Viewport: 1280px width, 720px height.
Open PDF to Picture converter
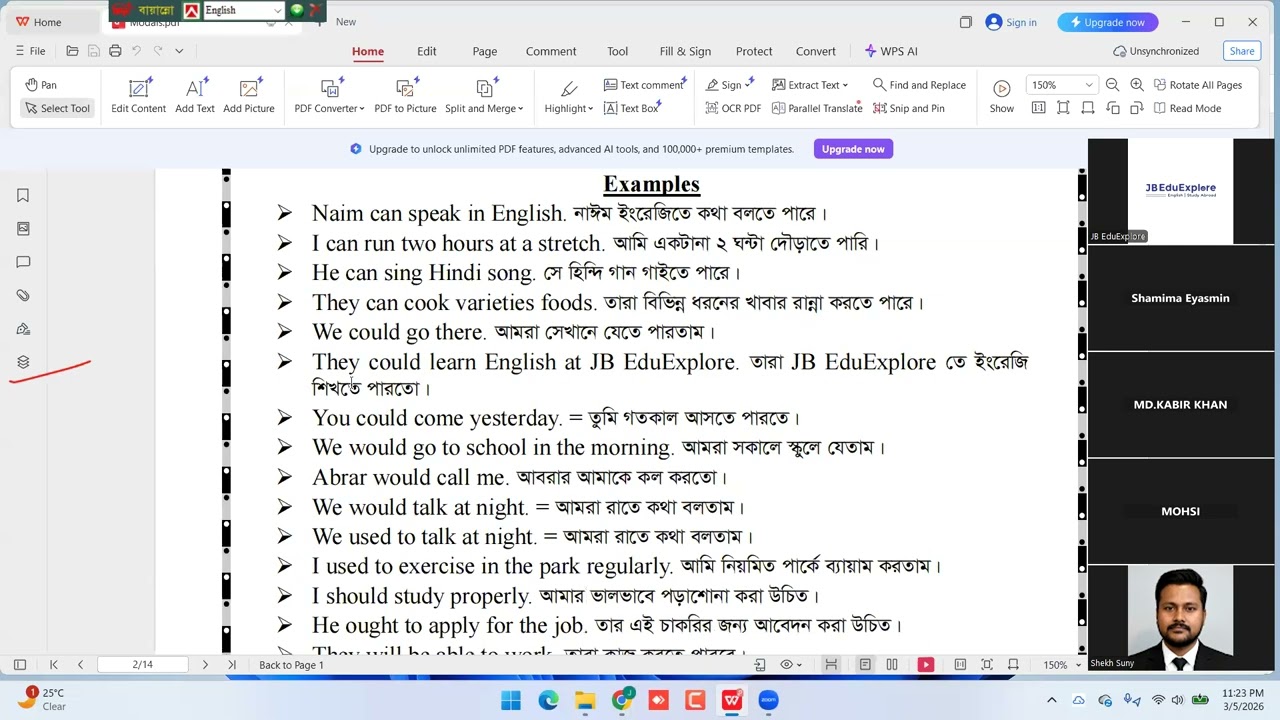click(405, 96)
